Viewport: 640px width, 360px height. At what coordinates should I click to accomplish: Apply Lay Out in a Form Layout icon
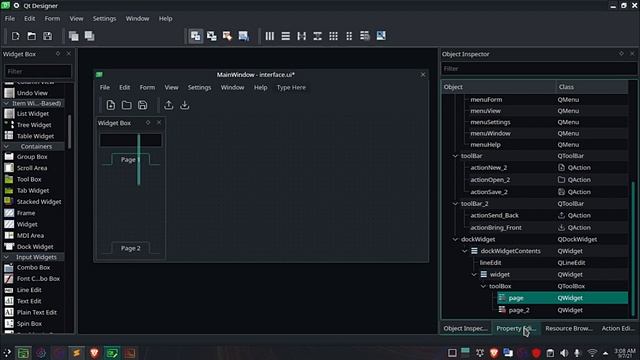(349, 36)
